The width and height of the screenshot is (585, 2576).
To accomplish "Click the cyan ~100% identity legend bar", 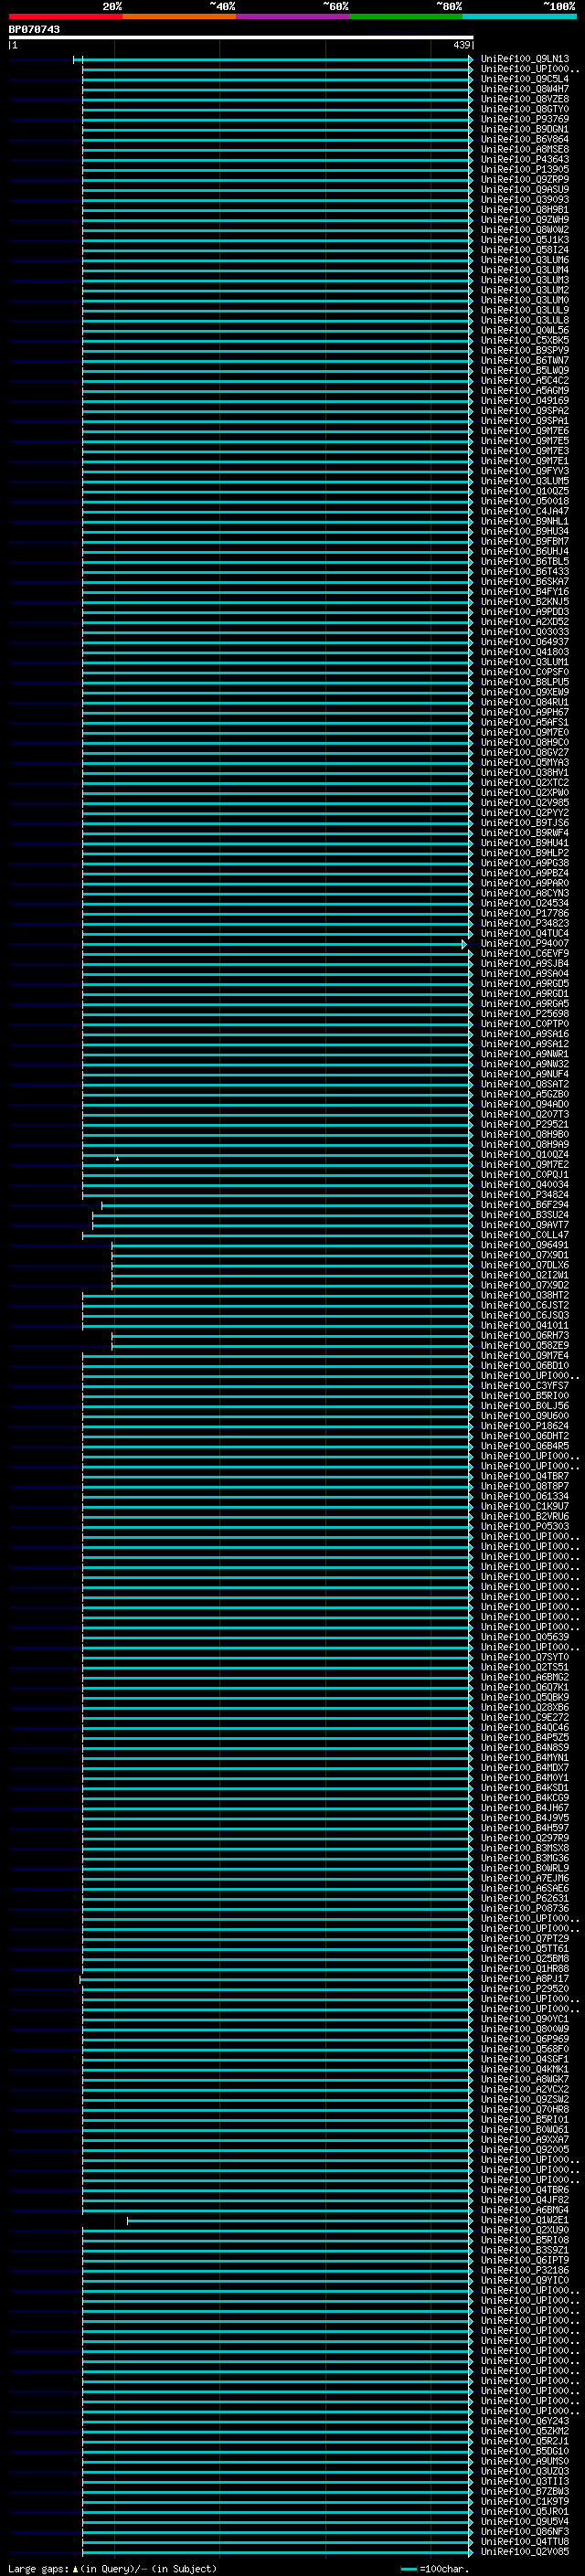I will click(x=519, y=16).
